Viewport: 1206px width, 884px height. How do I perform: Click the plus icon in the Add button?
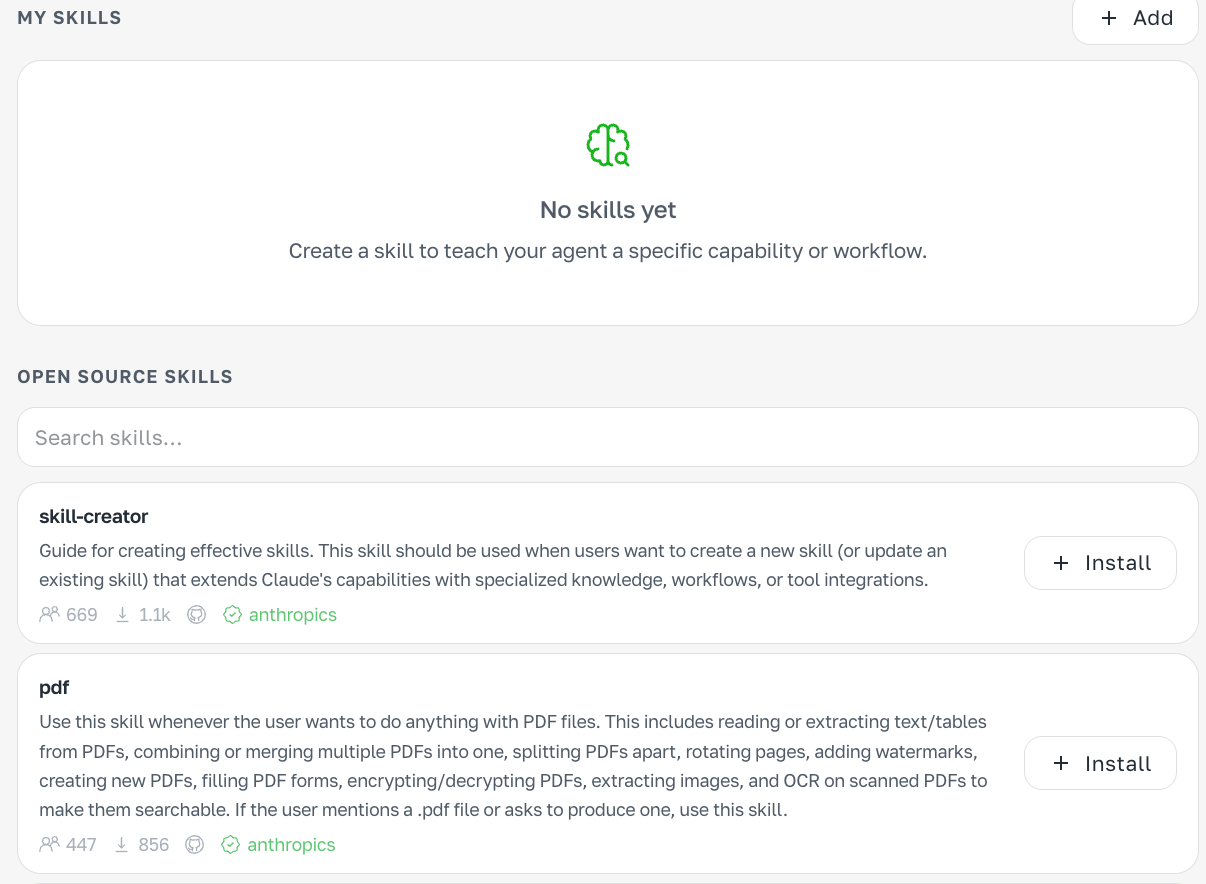(1108, 18)
